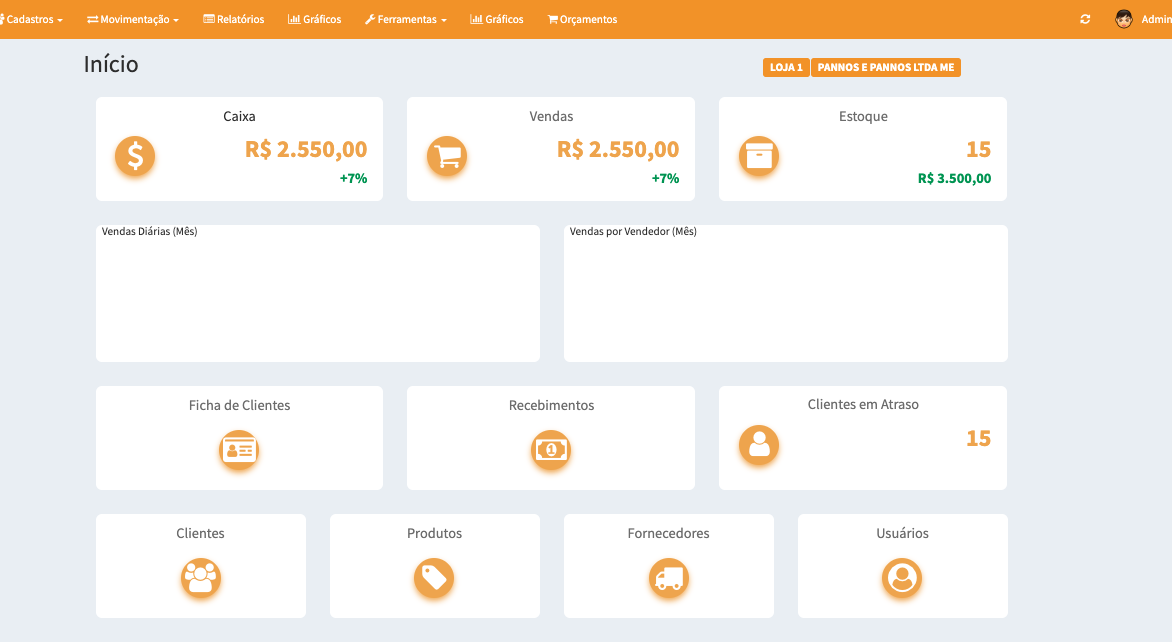Open the Produtos price tag icon
1172x642 pixels.
coord(434,578)
